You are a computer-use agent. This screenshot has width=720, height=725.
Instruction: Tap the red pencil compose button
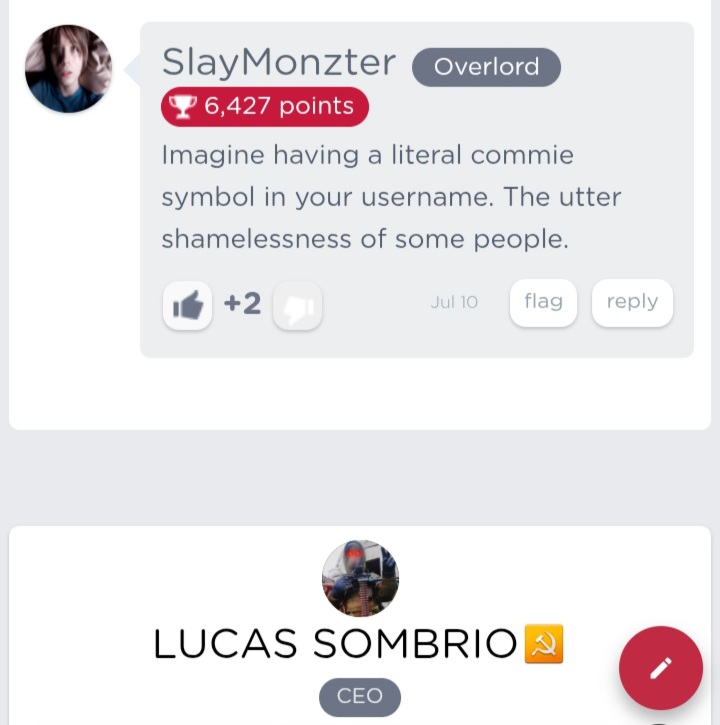(661, 668)
